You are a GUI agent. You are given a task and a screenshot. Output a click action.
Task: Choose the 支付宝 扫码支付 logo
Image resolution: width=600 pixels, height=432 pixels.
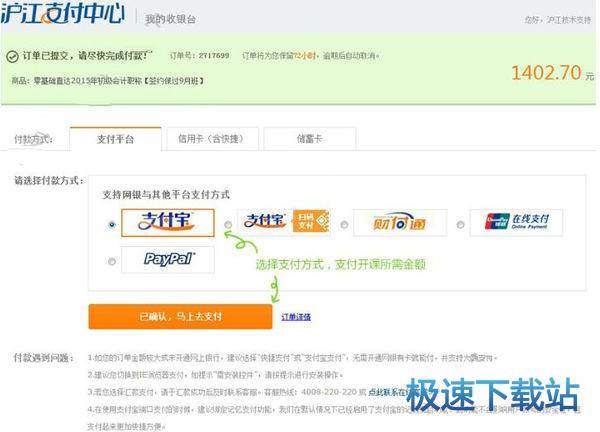284,222
